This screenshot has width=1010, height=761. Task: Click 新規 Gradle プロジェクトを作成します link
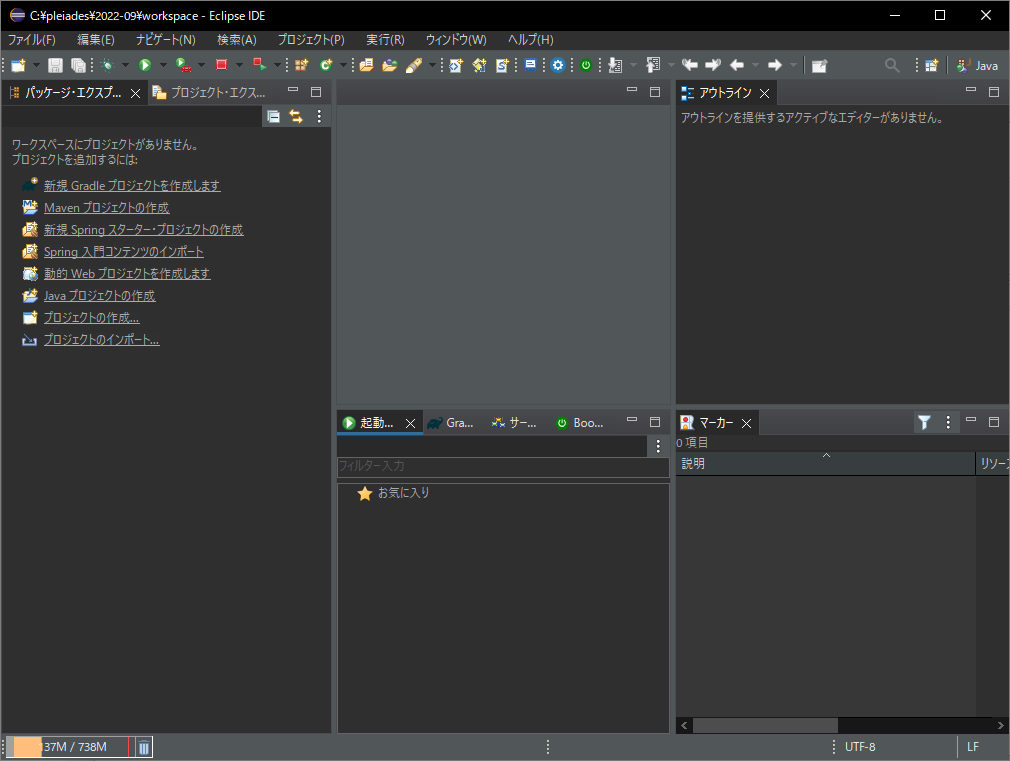[x=132, y=186]
